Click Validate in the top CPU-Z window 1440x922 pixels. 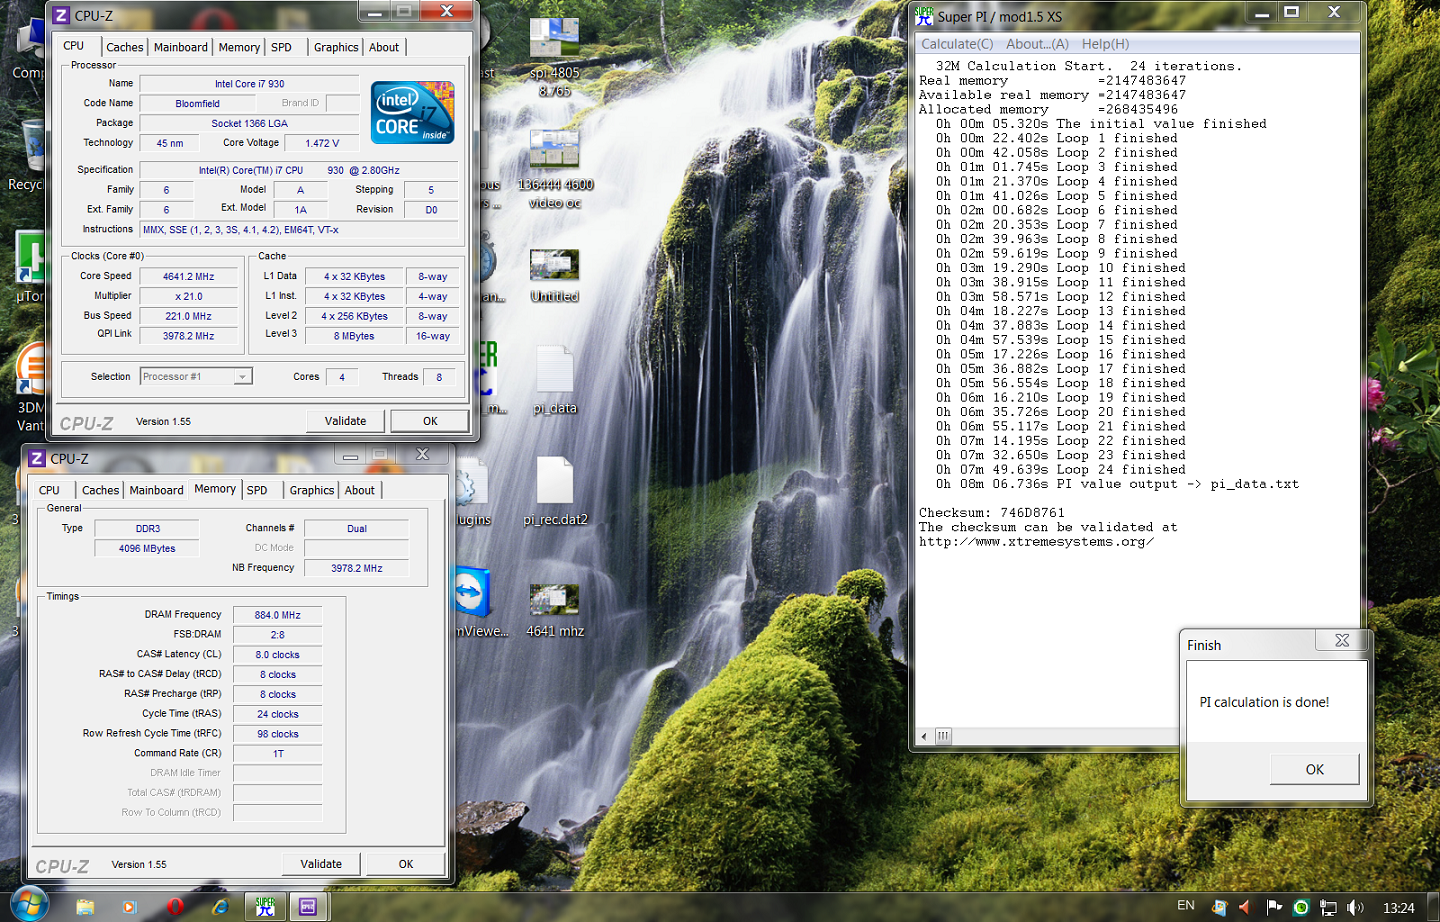click(x=345, y=421)
